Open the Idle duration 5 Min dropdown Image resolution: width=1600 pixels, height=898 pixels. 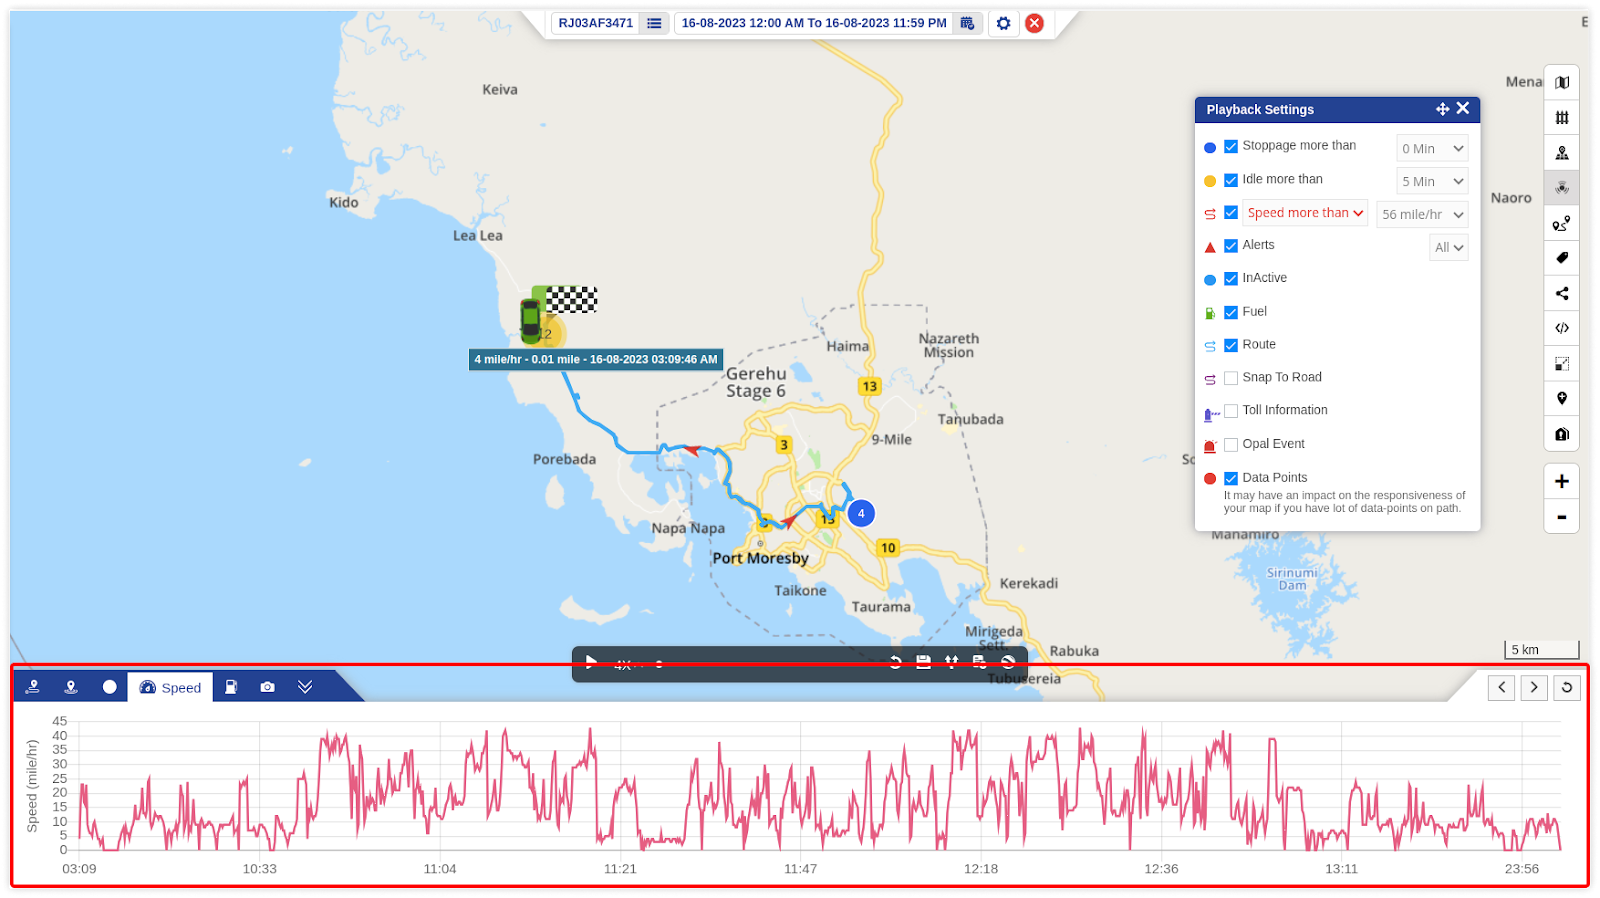click(x=1432, y=181)
